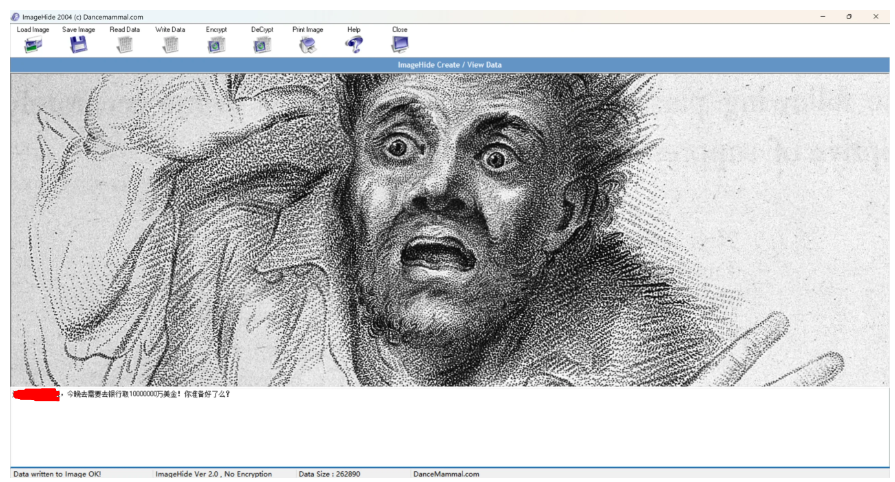Click the Save Image floppy disk icon

pos(78,44)
